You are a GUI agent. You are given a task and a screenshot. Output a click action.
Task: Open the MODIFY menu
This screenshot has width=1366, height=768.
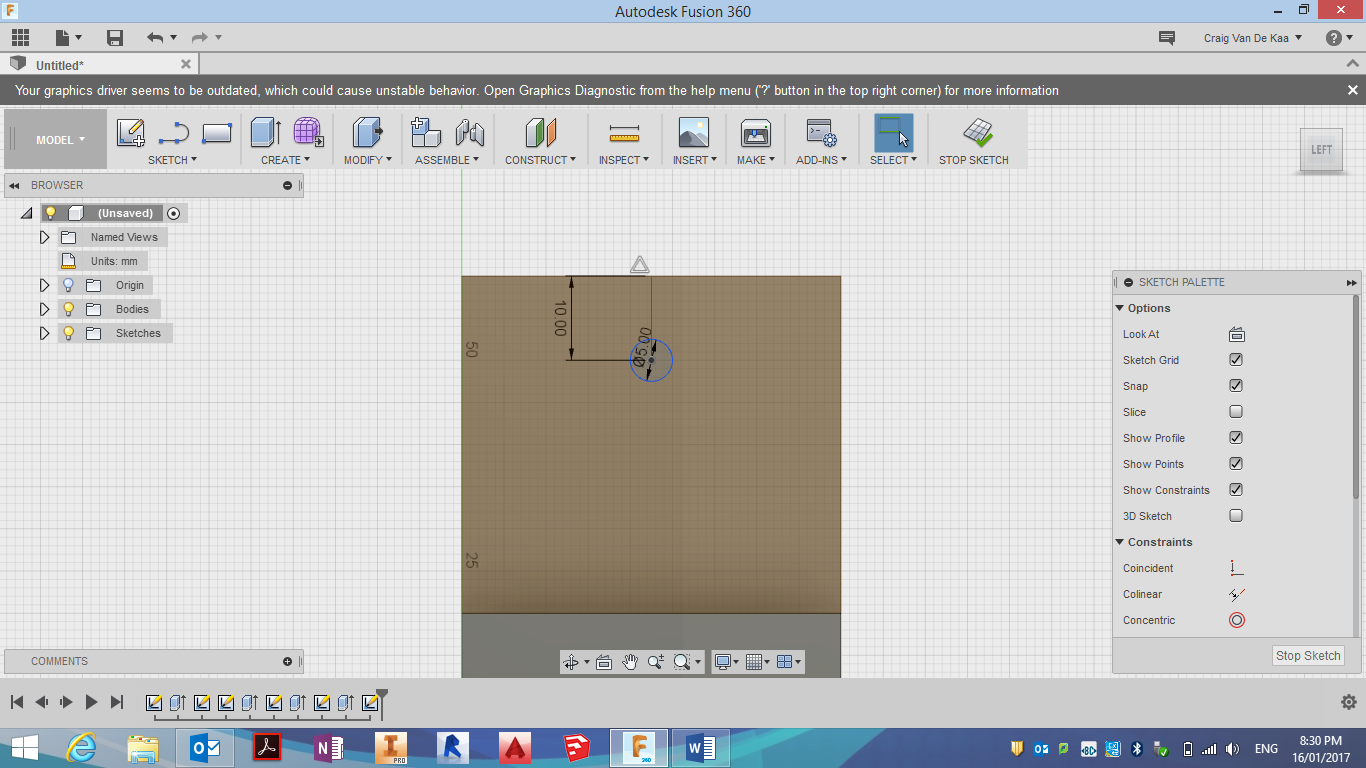pos(367,160)
